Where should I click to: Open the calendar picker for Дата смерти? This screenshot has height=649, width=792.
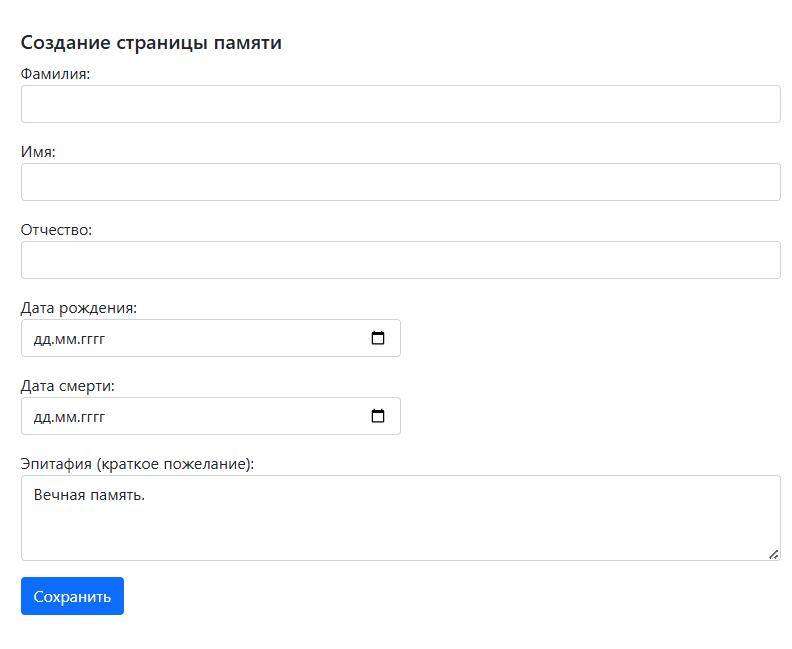378,416
